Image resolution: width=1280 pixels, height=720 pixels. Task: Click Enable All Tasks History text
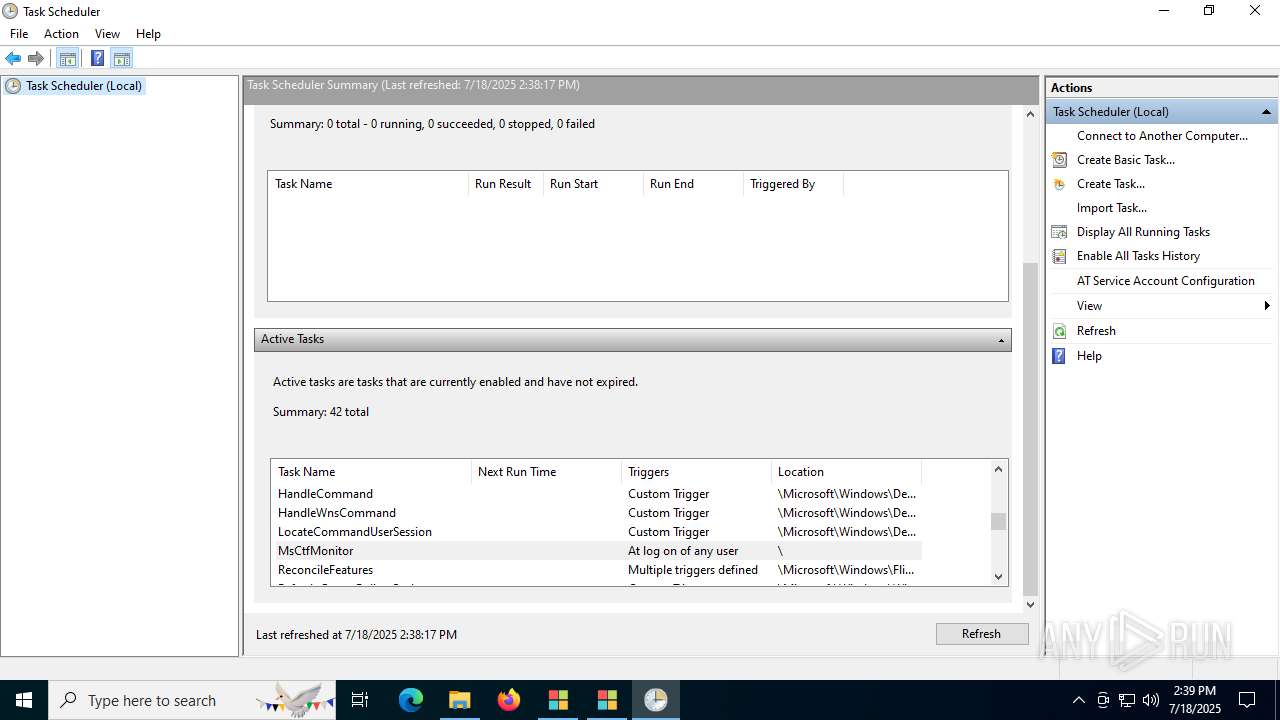[x=1138, y=256]
